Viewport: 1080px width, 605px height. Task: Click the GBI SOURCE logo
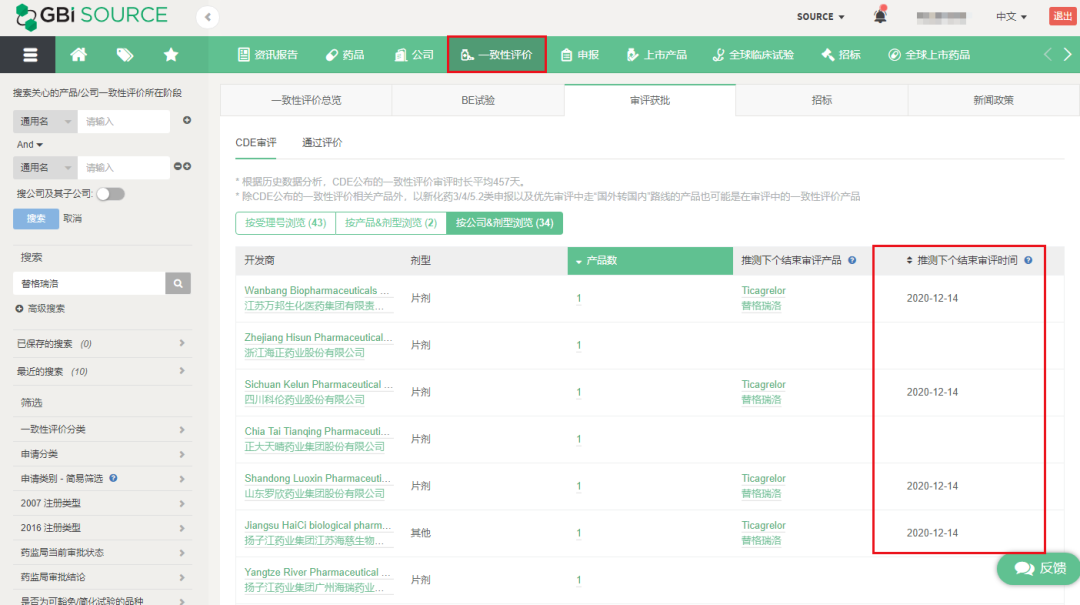[x=92, y=16]
